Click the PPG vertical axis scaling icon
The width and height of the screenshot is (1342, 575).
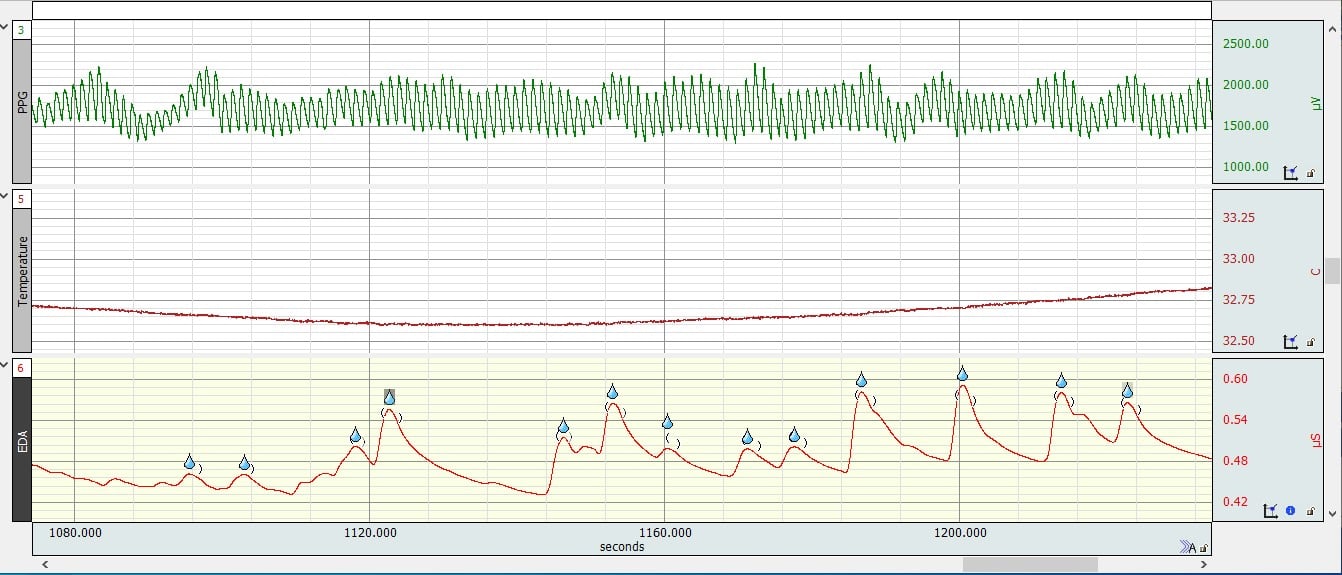click(x=1290, y=173)
